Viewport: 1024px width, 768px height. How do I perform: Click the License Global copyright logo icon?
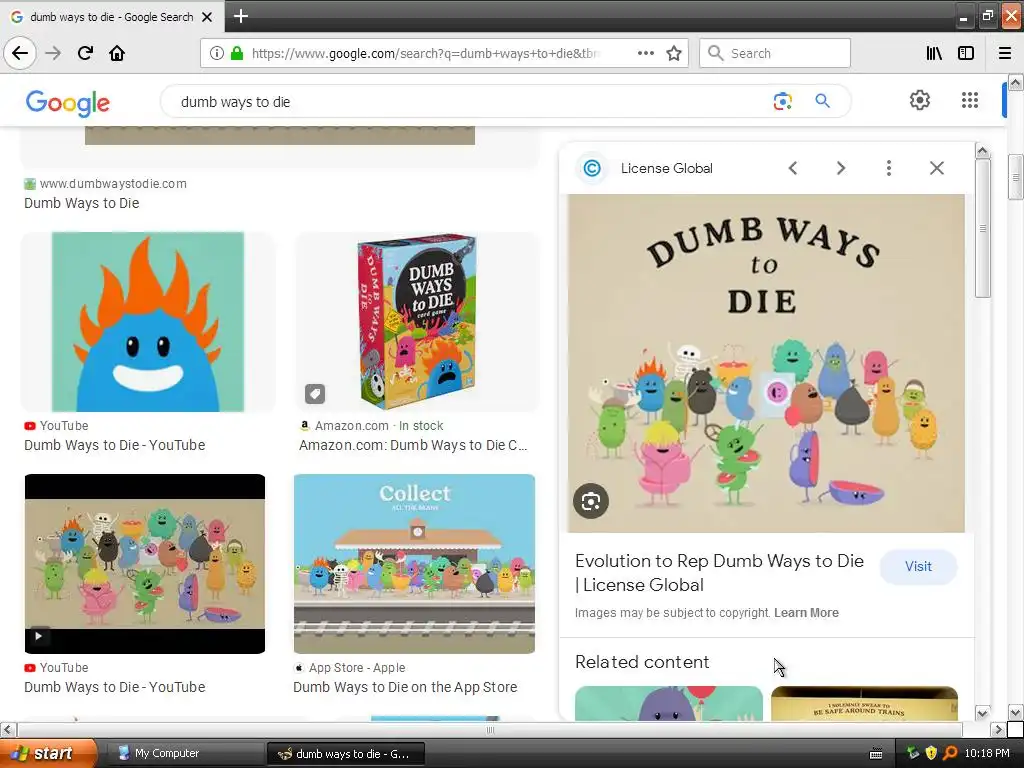(x=592, y=168)
